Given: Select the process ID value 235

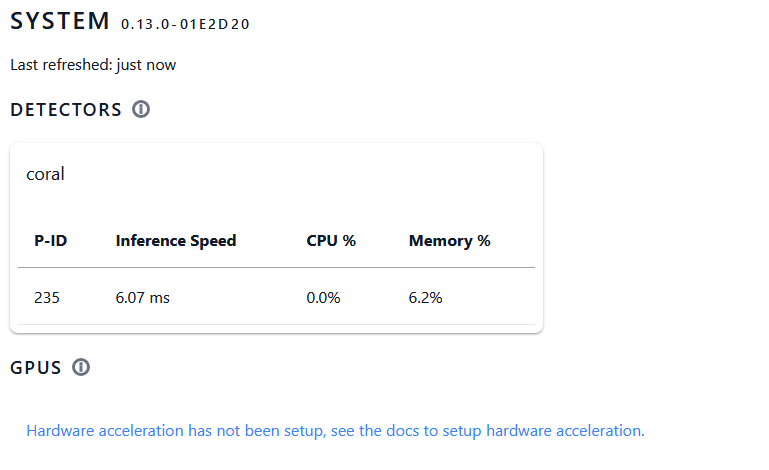Looking at the screenshot, I should pyautogui.click(x=47, y=297).
